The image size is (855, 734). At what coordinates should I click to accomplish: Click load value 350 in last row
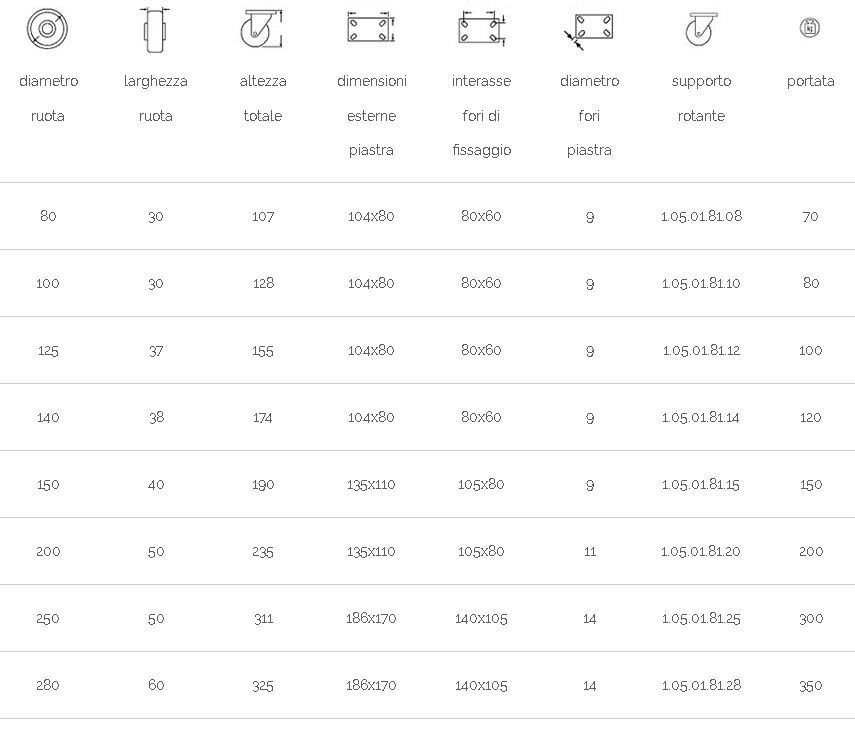(810, 685)
